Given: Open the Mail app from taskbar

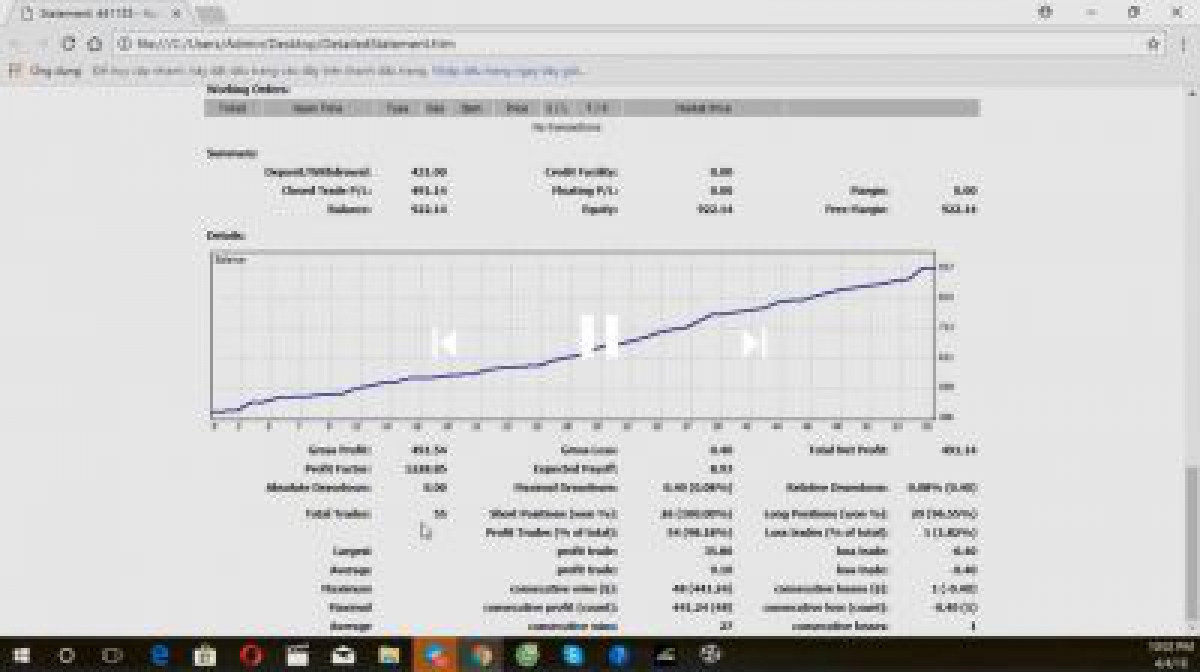Looking at the screenshot, I should (x=343, y=656).
